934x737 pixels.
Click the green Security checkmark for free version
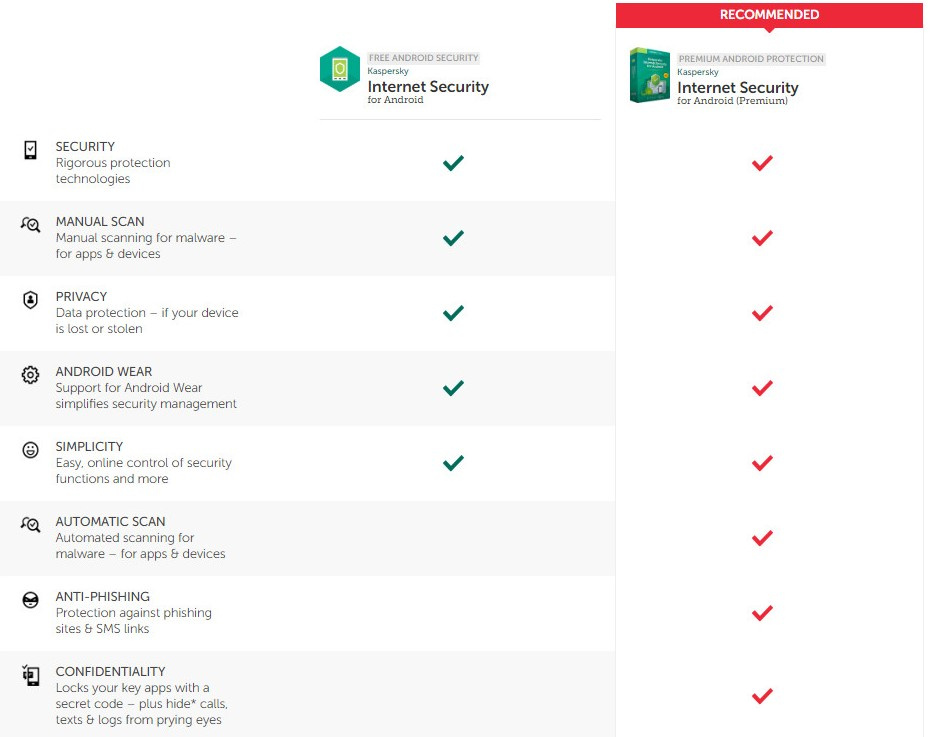(x=453, y=162)
